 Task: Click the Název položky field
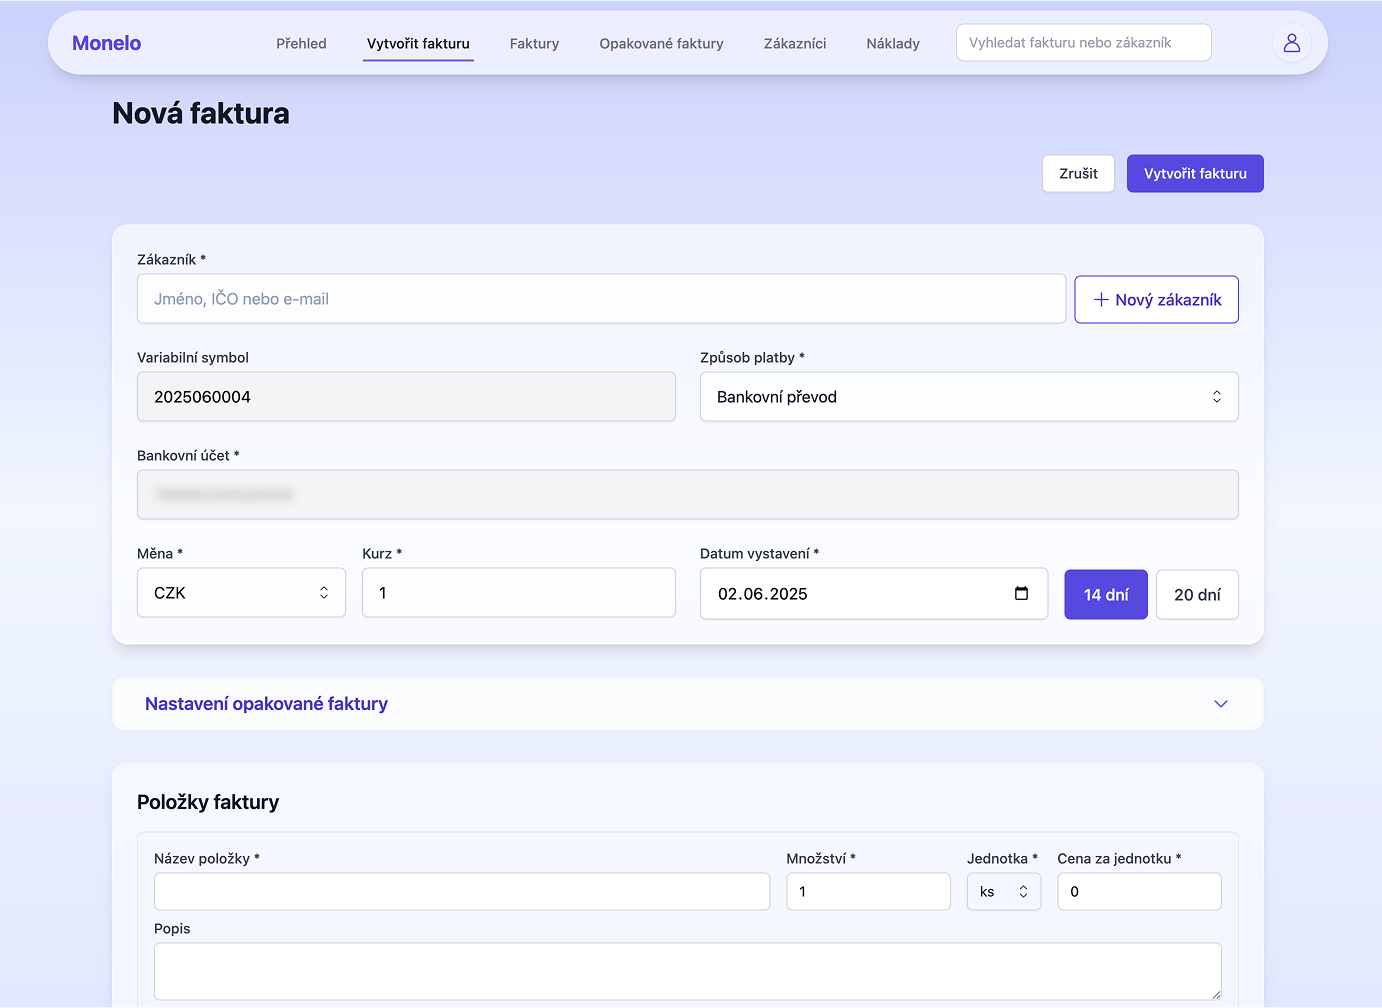[x=462, y=892]
